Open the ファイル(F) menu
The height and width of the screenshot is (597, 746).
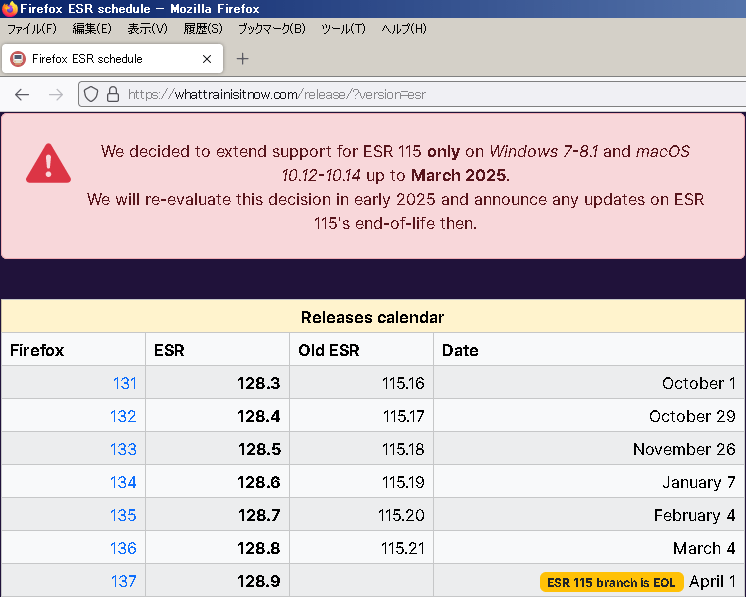[32, 29]
